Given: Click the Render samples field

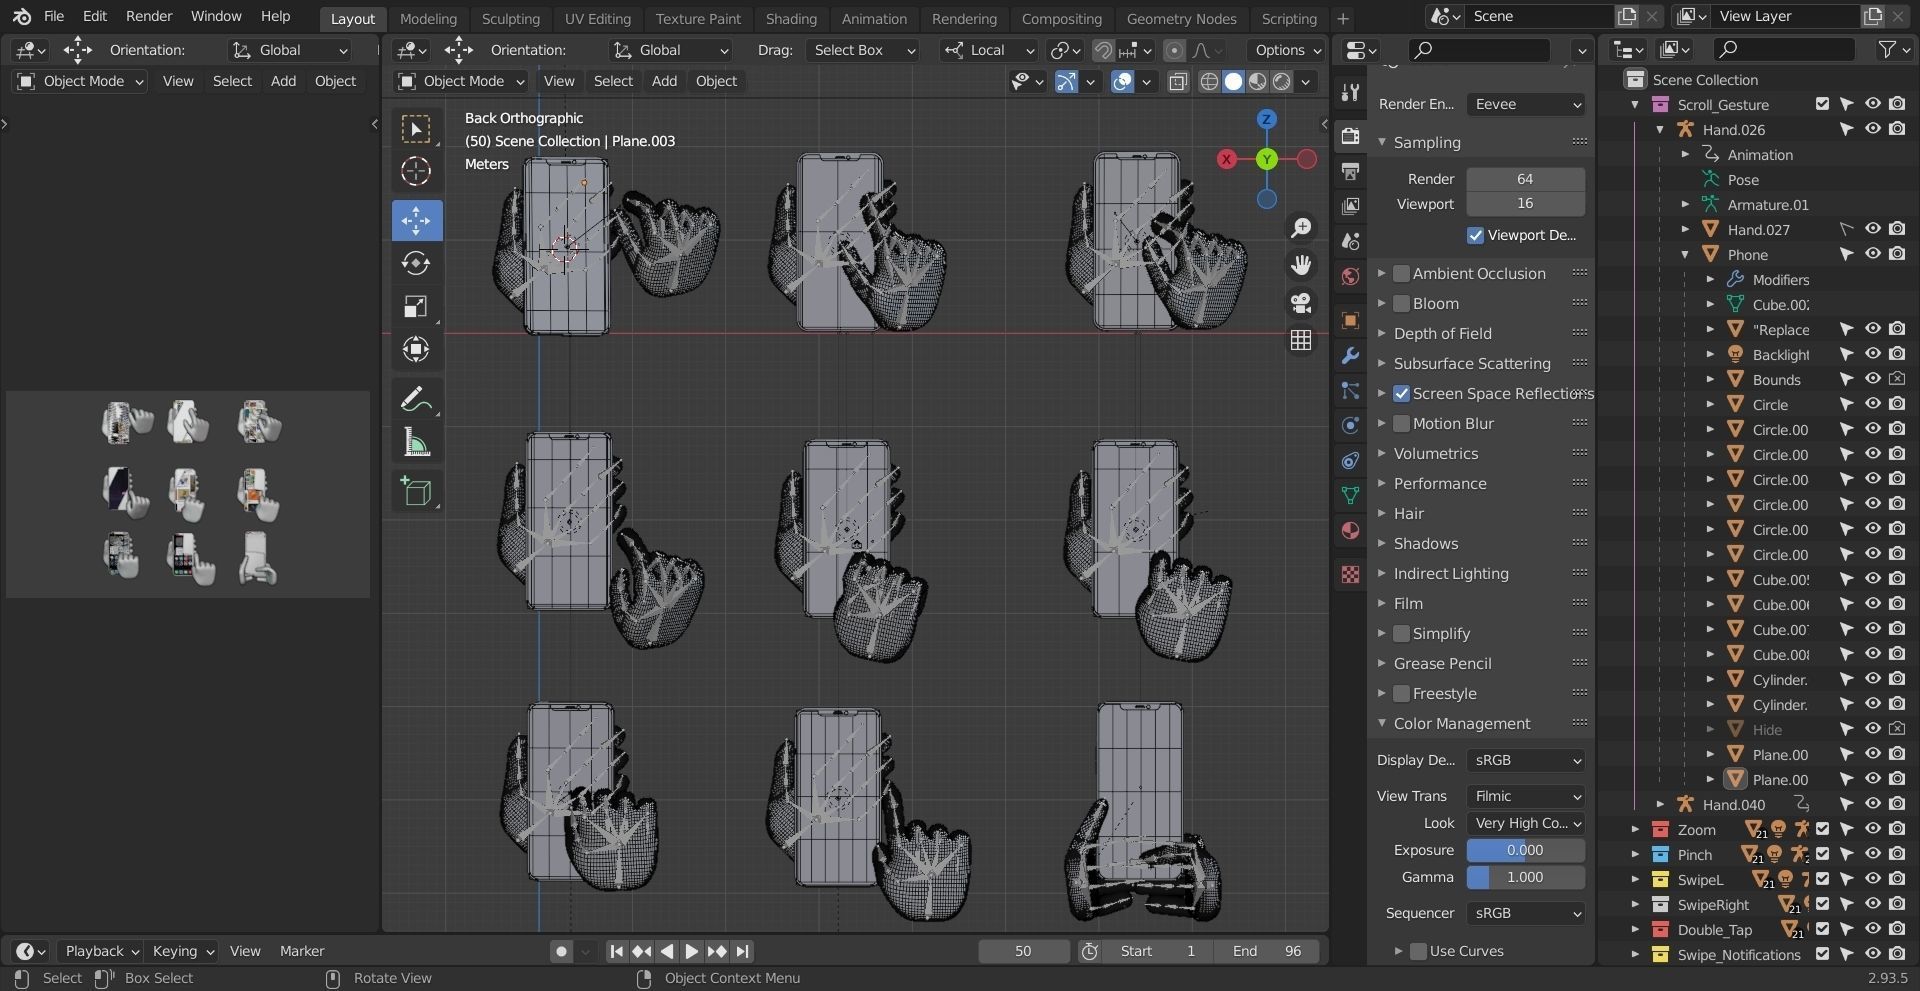Looking at the screenshot, I should (1526, 179).
